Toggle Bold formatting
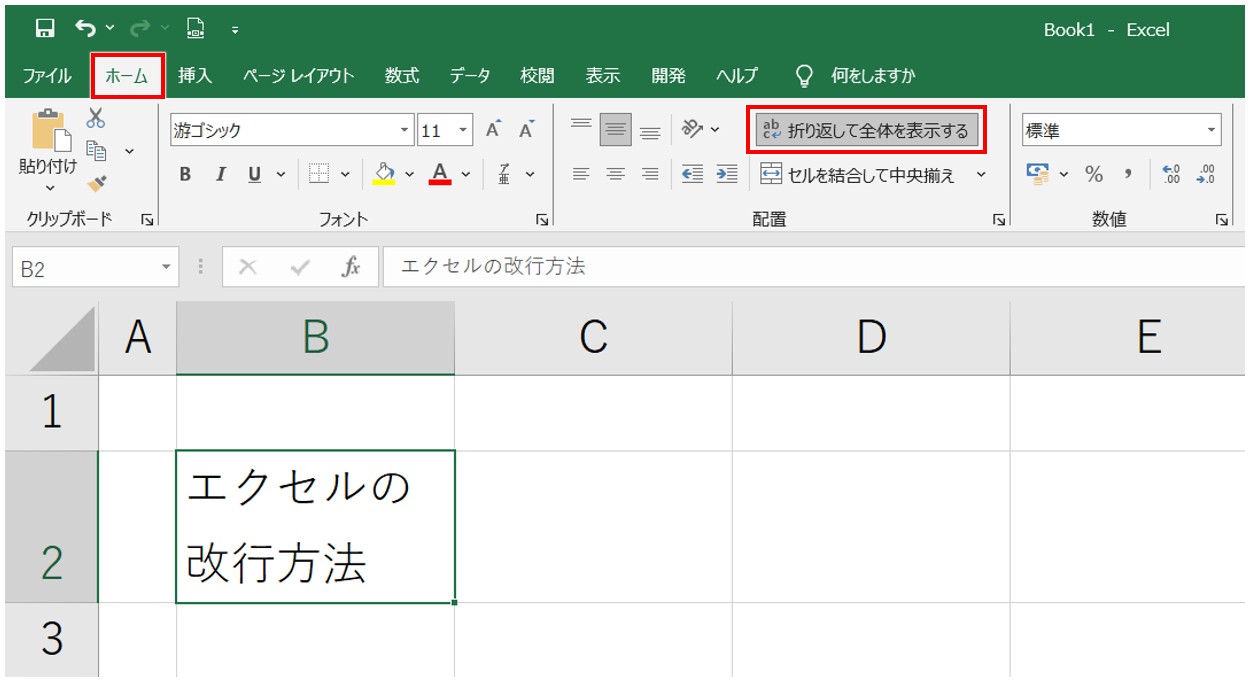The image size is (1251, 682). coord(185,175)
